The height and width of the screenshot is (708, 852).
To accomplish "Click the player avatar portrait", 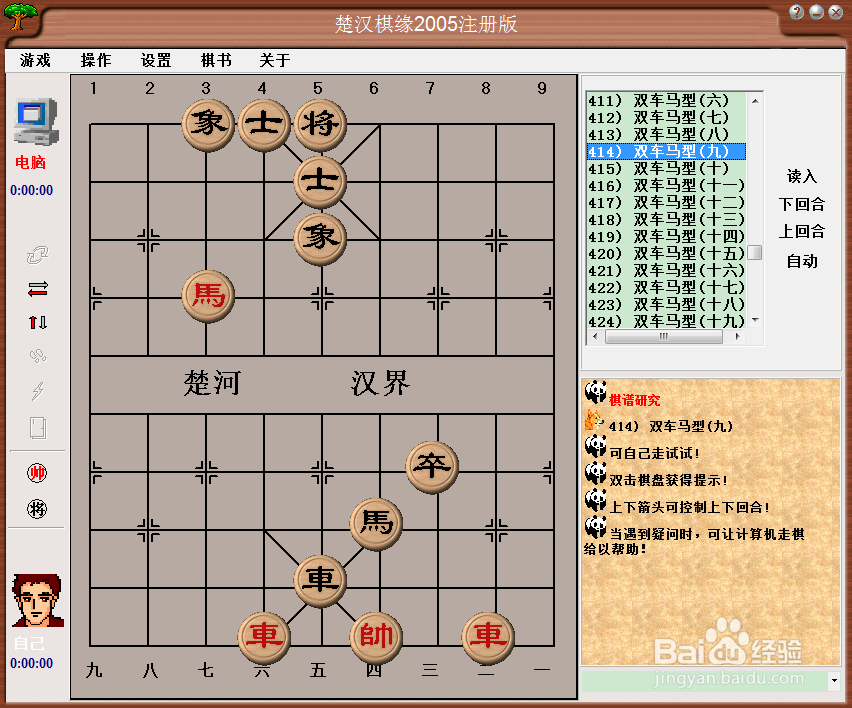I will click(37, 600).
